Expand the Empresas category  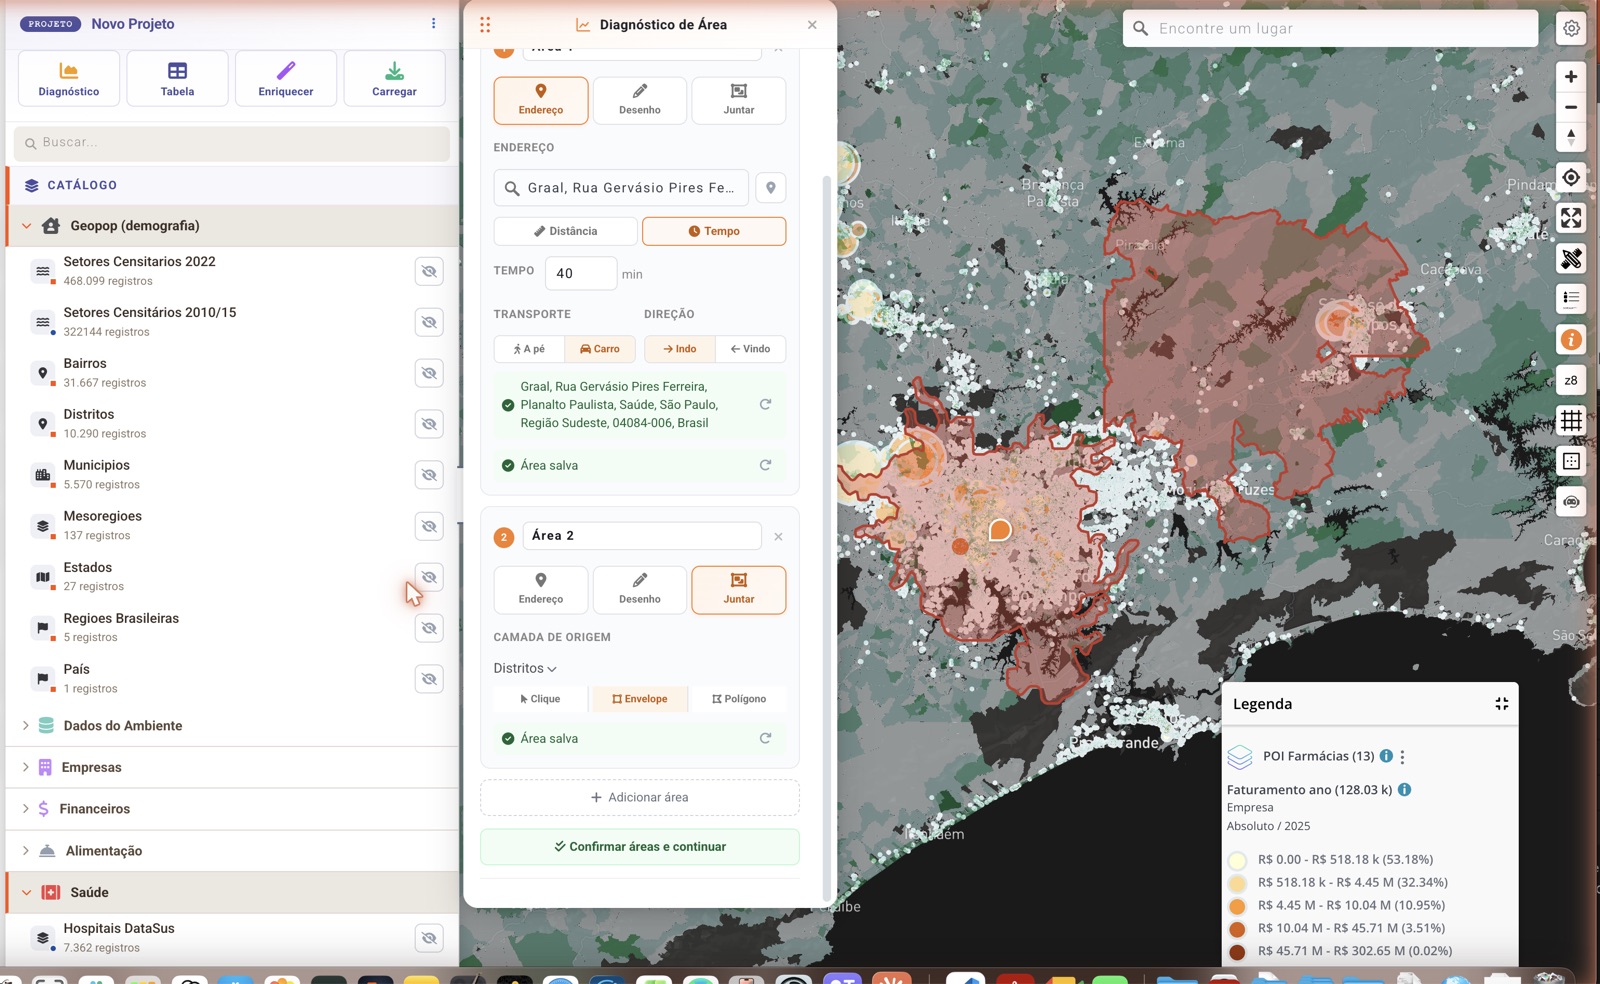26,767
